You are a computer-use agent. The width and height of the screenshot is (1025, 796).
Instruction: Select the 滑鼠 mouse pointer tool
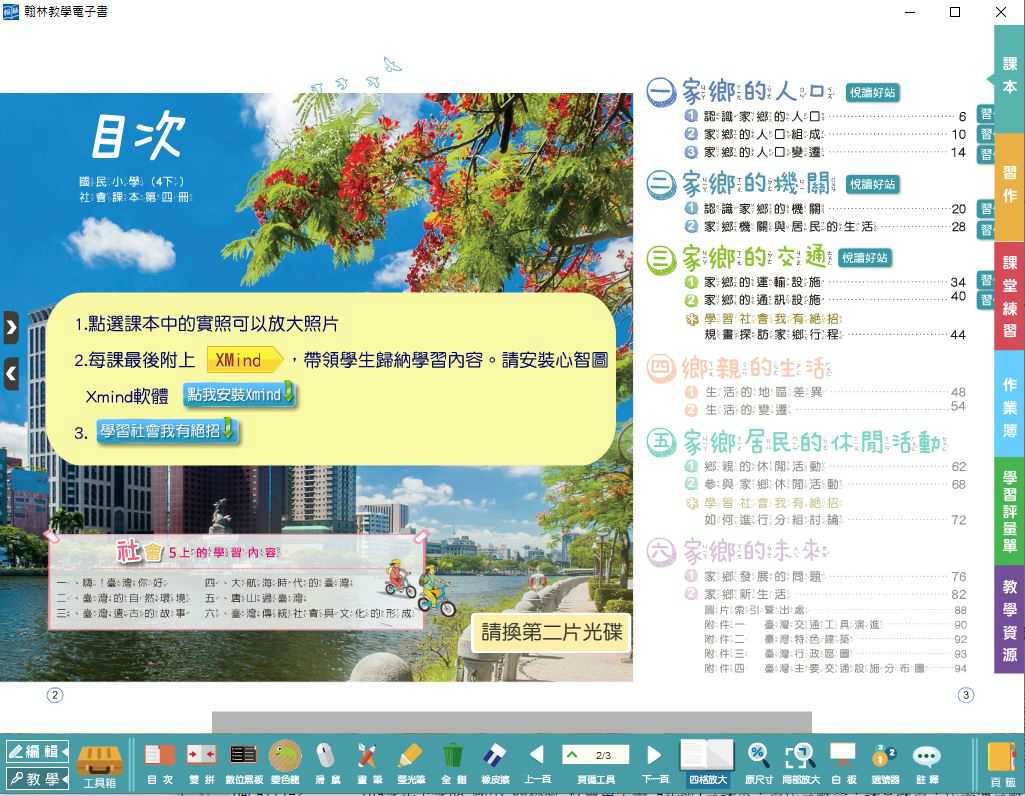click(x=327, y=763)
